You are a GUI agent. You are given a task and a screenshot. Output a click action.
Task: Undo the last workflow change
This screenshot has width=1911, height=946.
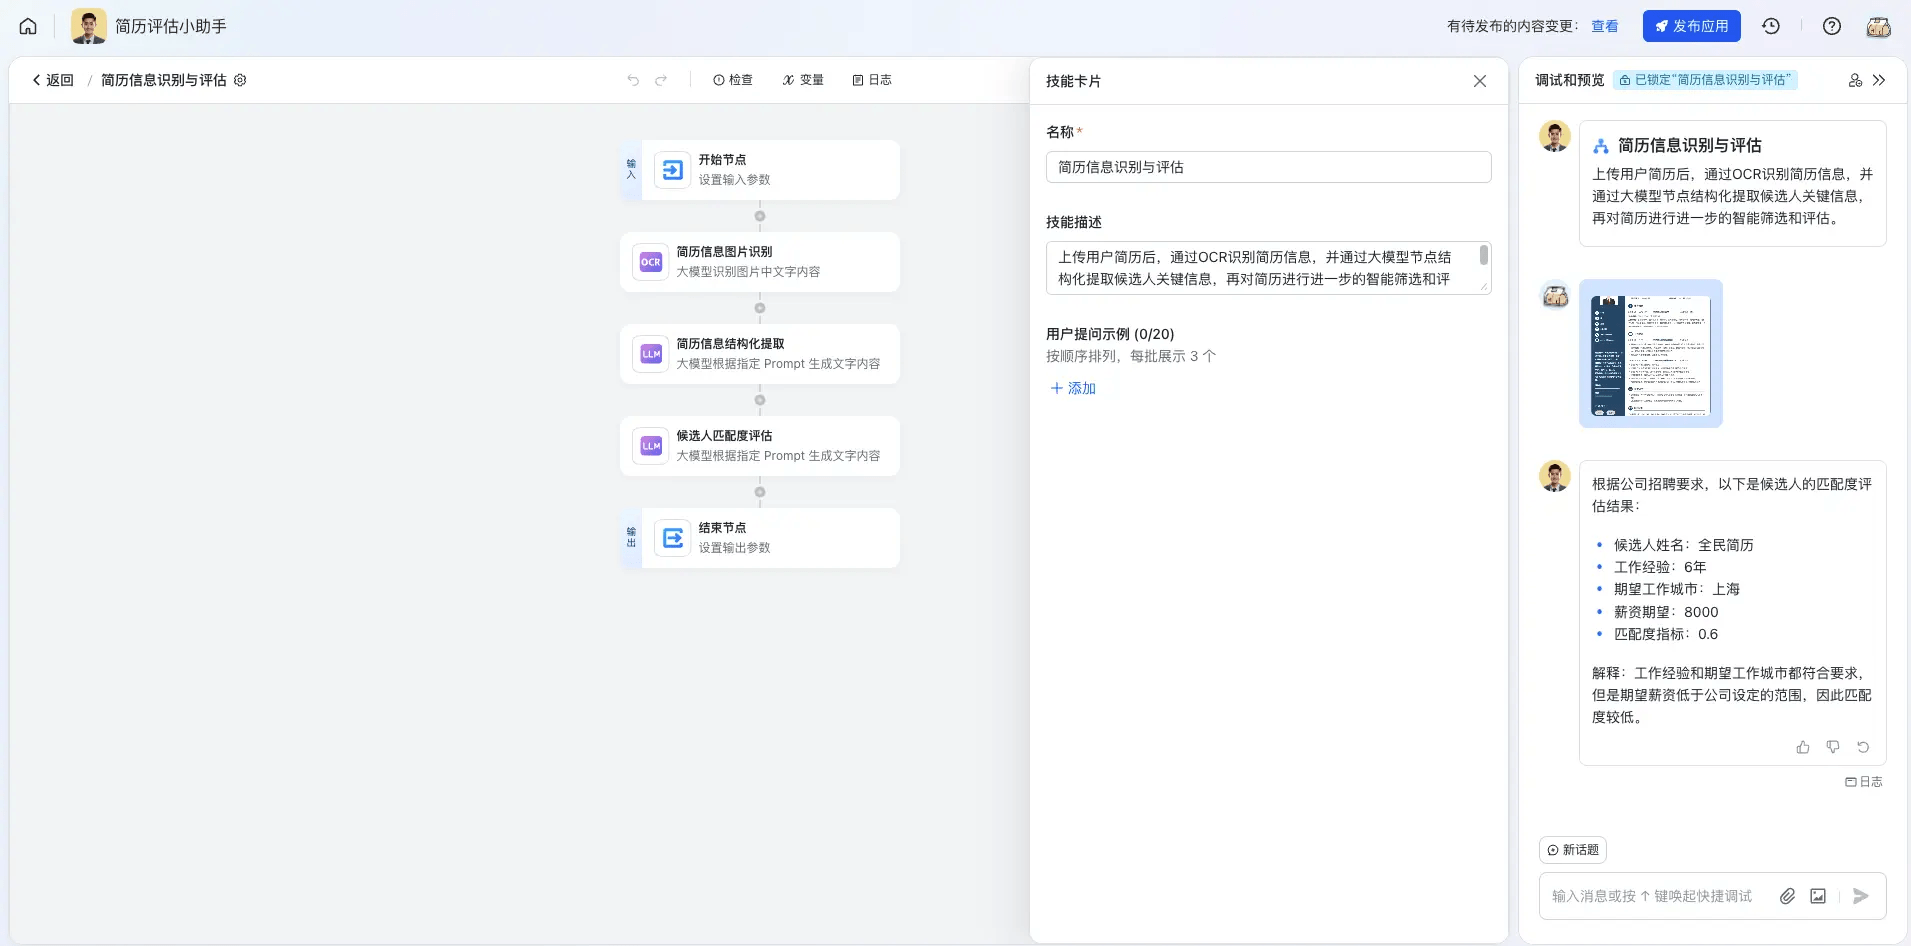(x=633, y=80)
